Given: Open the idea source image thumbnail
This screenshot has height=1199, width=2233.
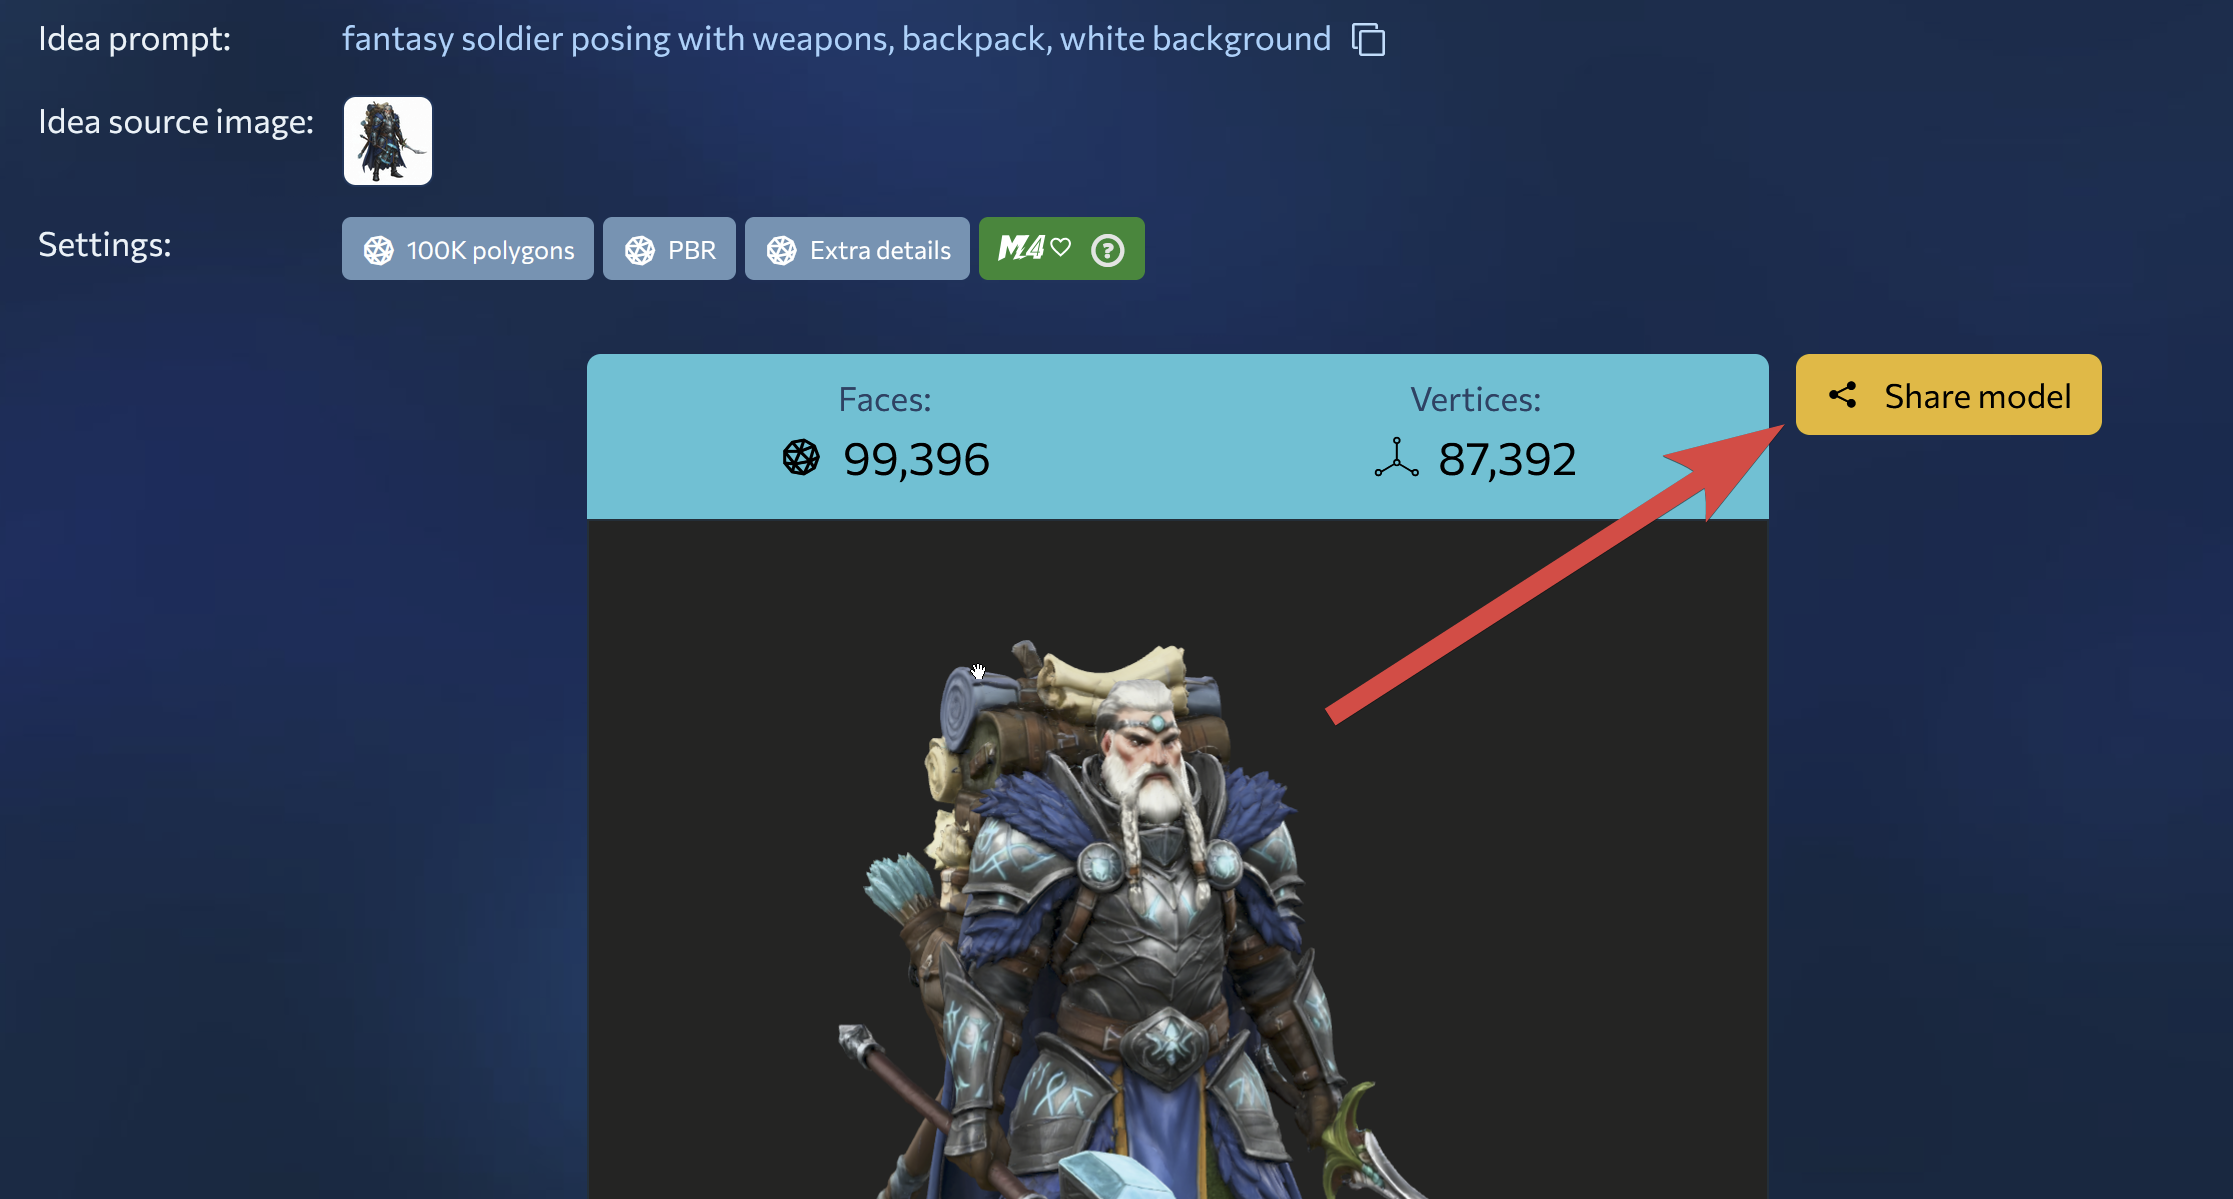Looking at the screenshot, I should point(388,141).
